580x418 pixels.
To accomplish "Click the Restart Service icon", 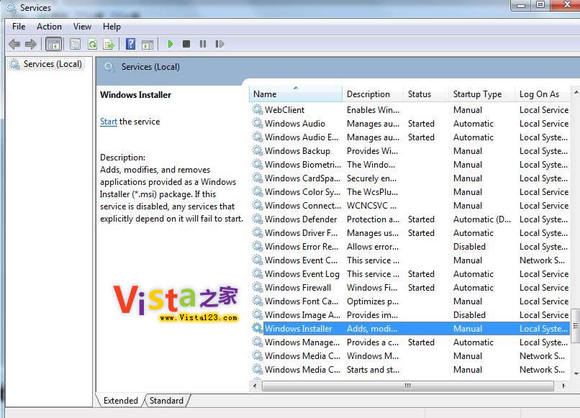I will [x=220, y=44].
